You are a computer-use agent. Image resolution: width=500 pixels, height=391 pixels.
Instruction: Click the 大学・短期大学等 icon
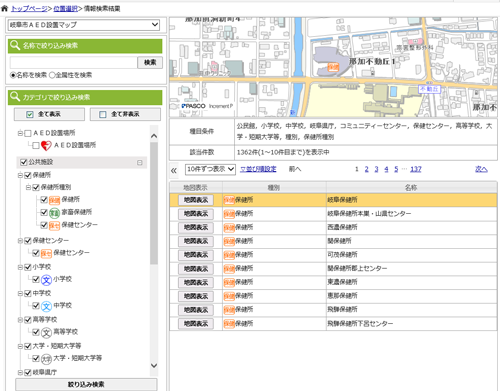(46, 359)
